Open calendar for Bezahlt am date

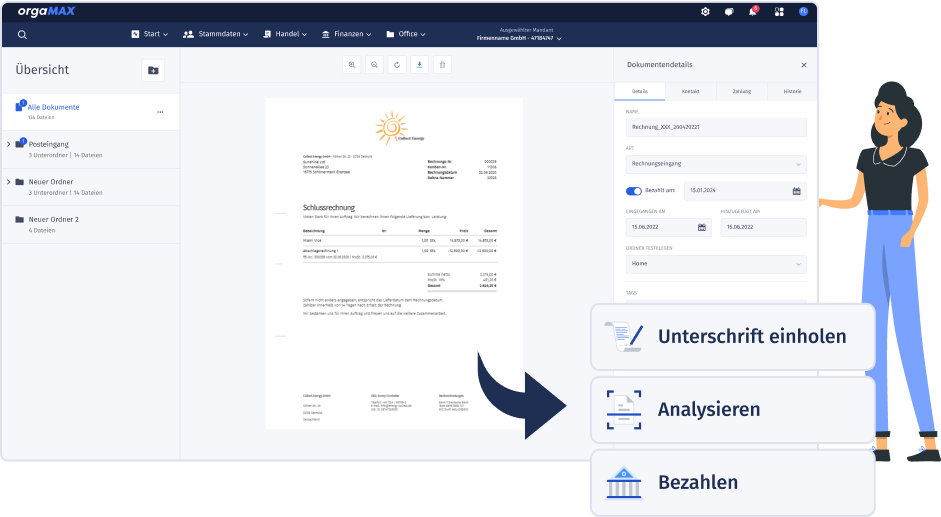coord(796,191)
